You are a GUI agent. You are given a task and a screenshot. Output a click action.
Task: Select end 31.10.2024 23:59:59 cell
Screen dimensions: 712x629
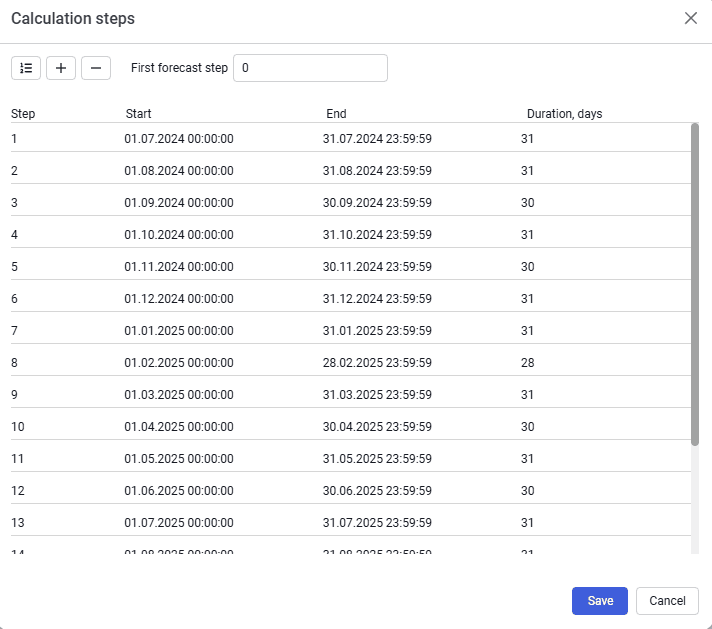click(377, 235)
